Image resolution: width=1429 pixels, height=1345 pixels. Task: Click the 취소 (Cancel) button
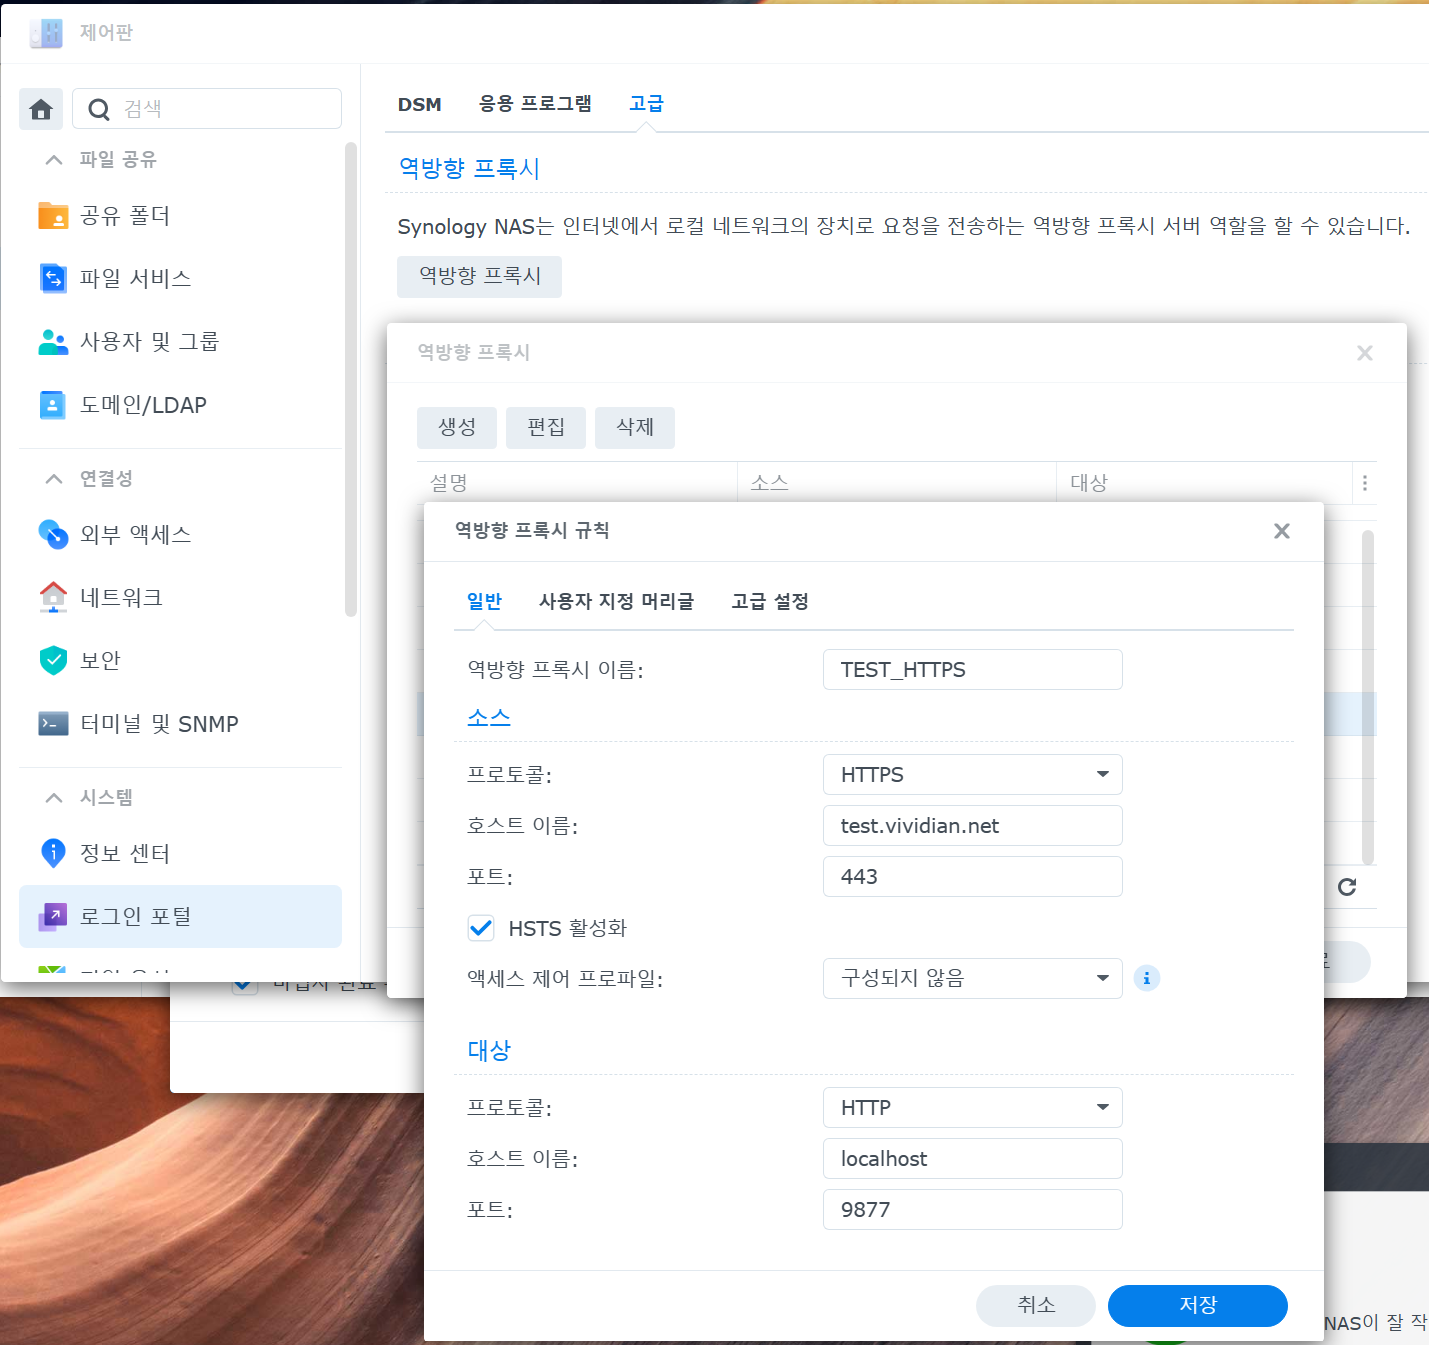click(x=1035, y=1305)
